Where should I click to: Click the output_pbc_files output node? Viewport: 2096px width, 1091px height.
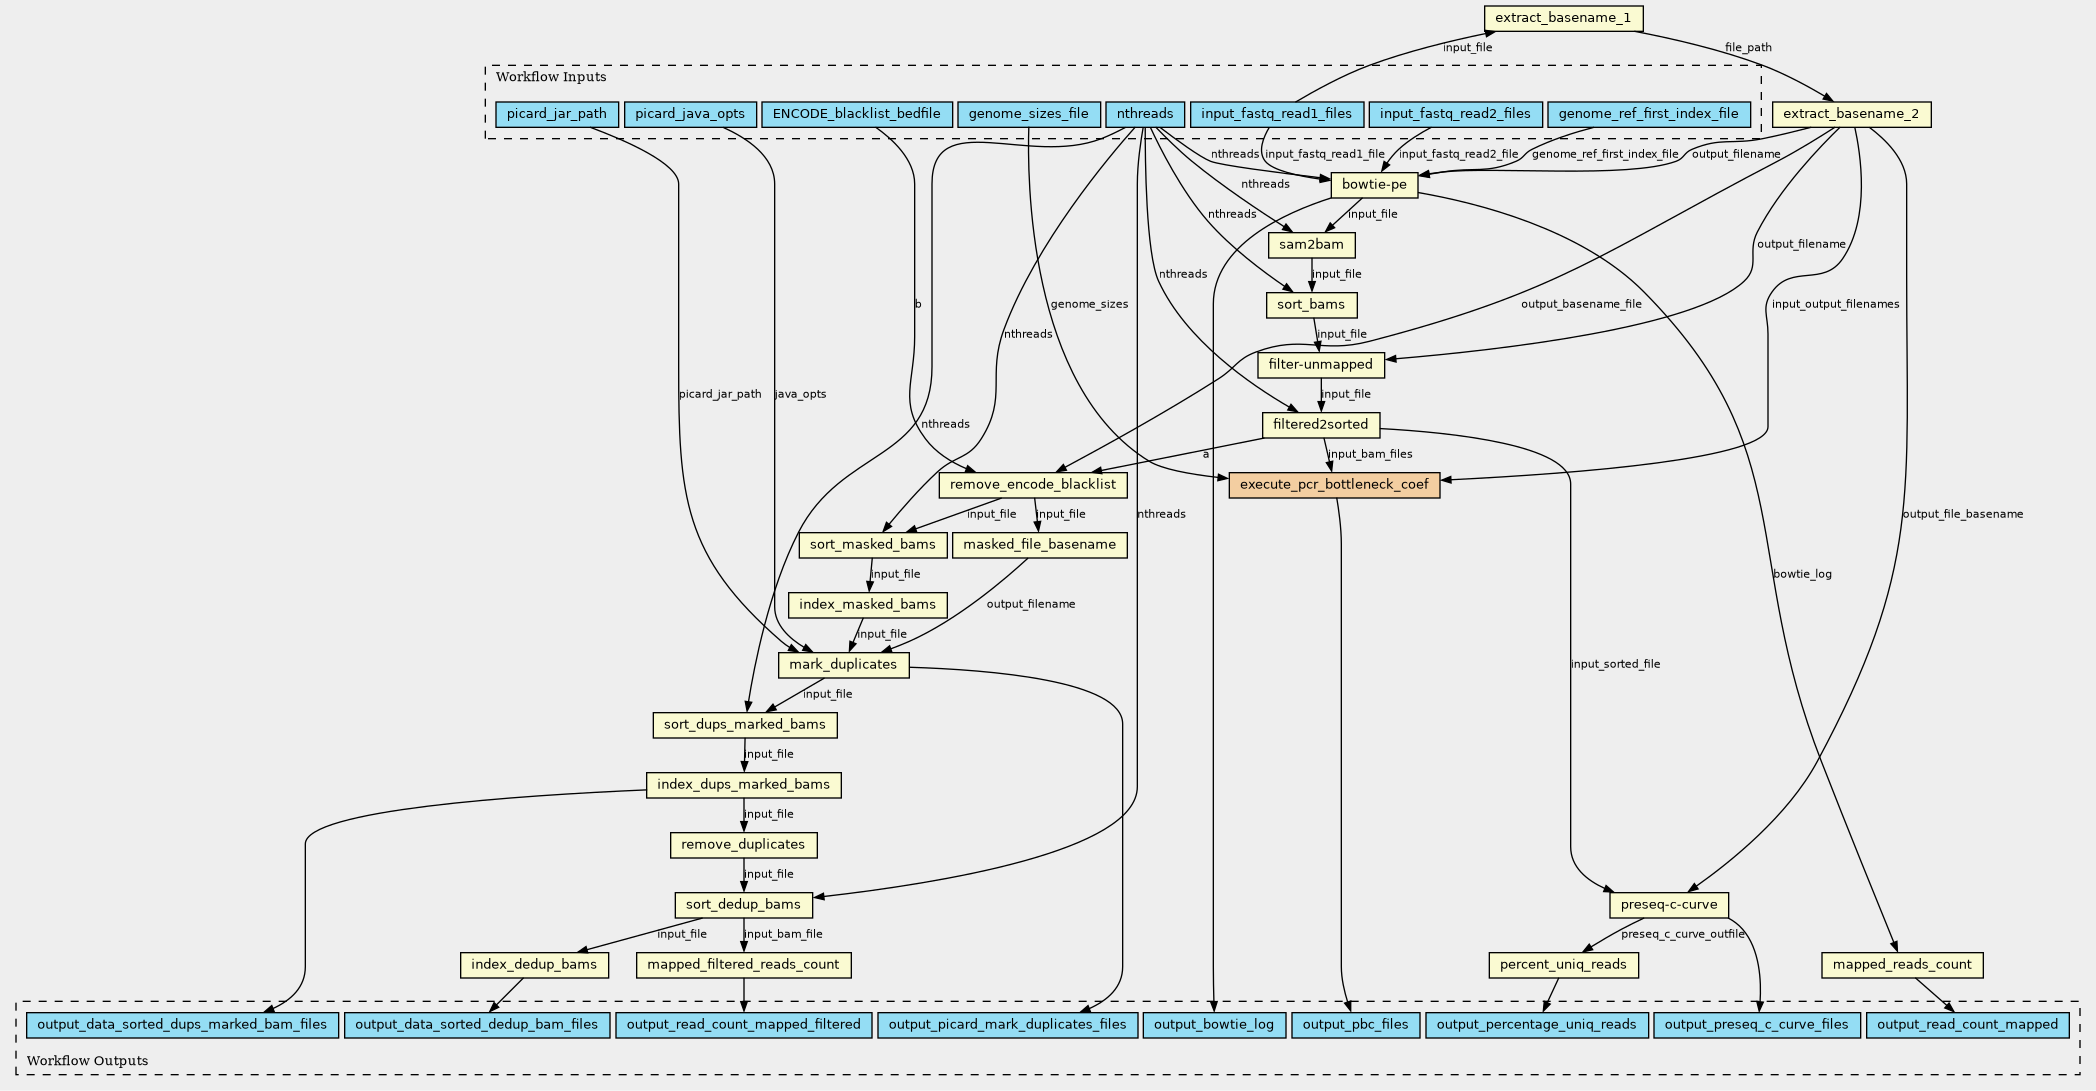[1354, 1025]
